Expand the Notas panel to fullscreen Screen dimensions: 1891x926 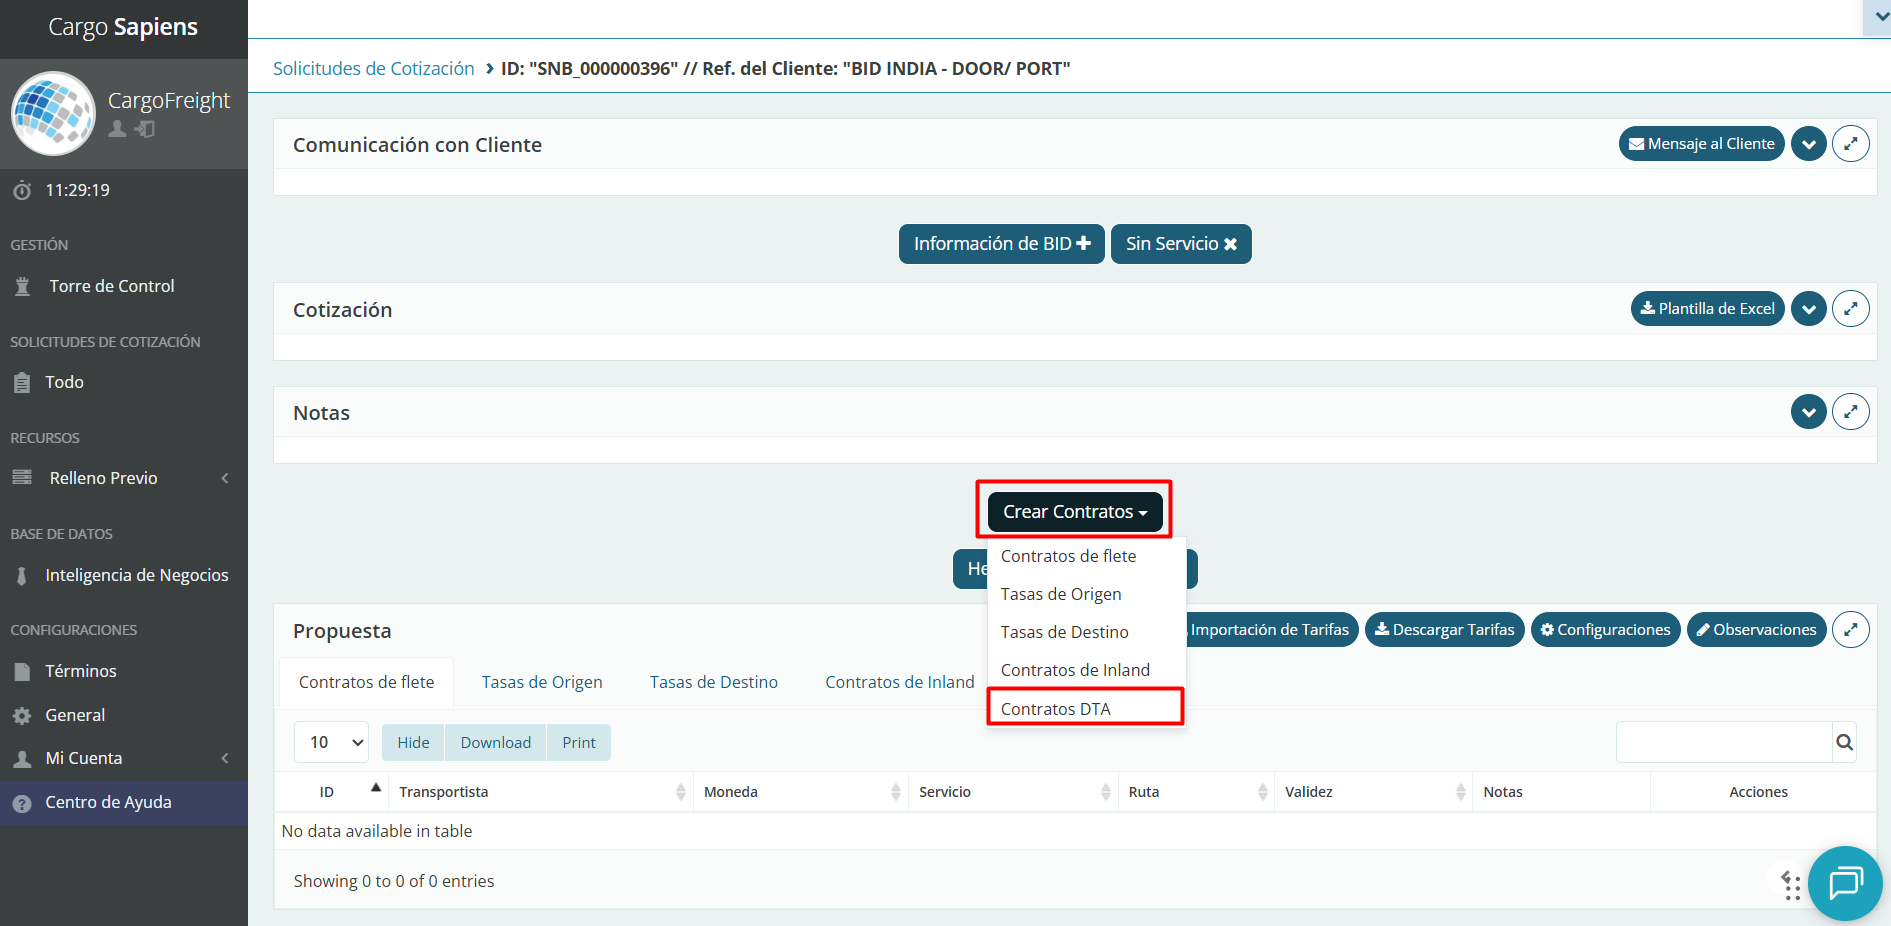(1850, 412)
